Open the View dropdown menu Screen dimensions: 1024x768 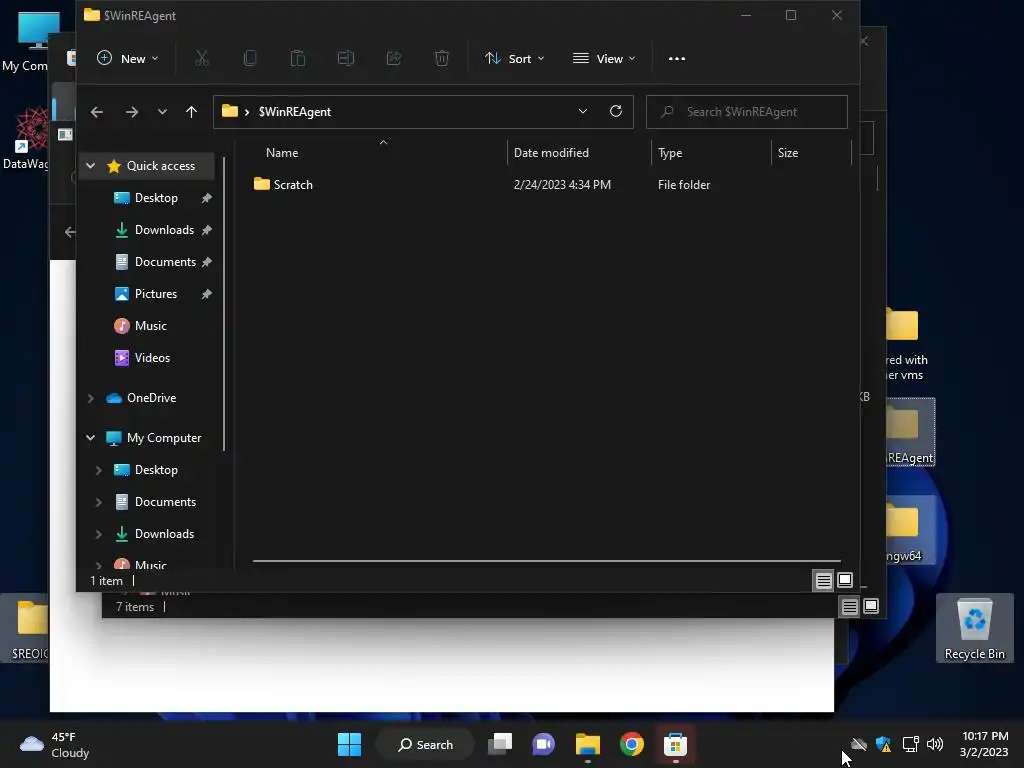click(604, 59)
